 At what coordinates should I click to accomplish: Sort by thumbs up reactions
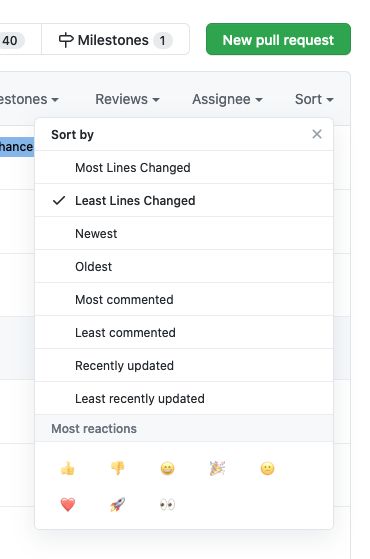(x=68, y=468)
